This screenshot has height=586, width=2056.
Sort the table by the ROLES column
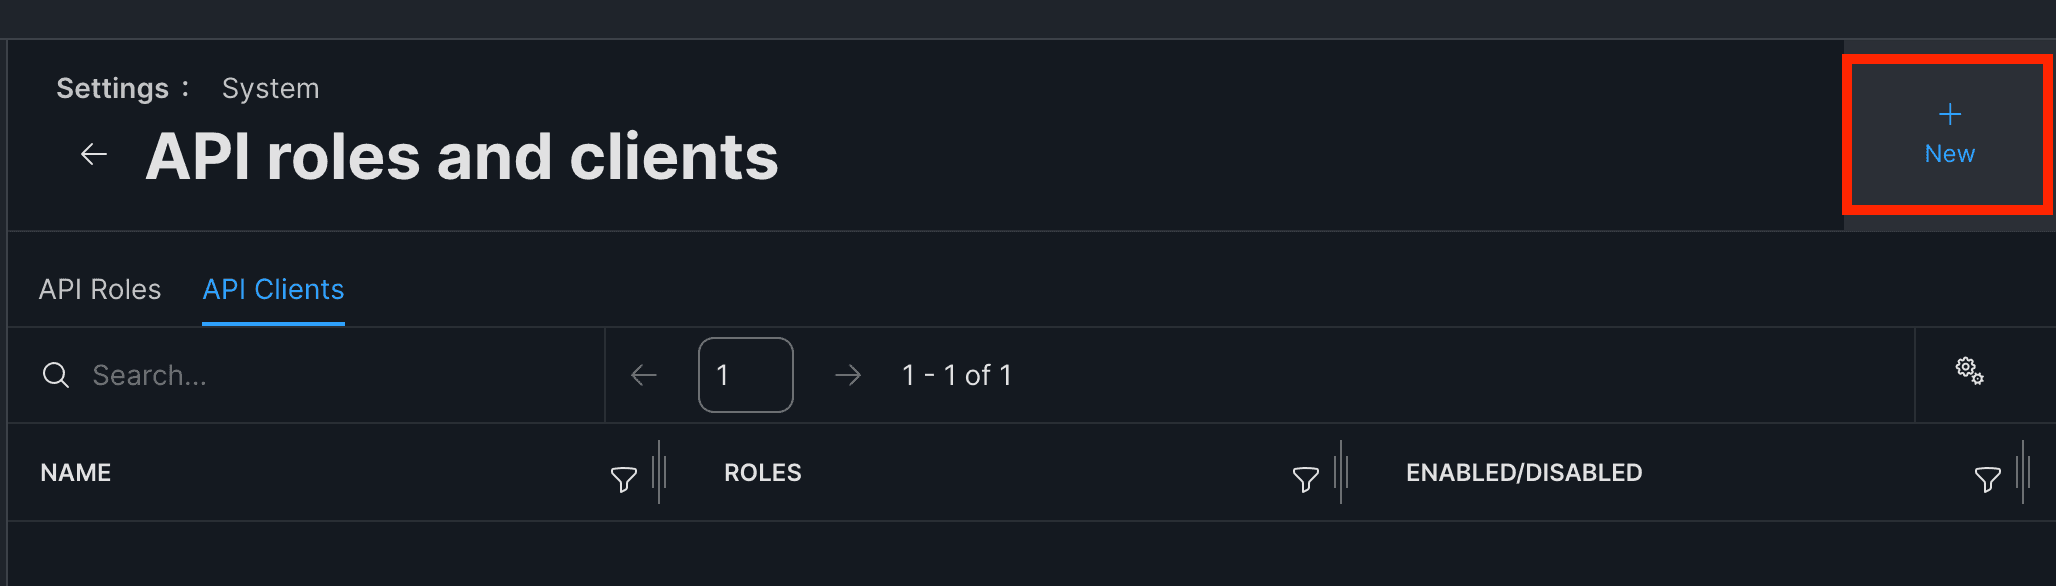pos(762,472)
